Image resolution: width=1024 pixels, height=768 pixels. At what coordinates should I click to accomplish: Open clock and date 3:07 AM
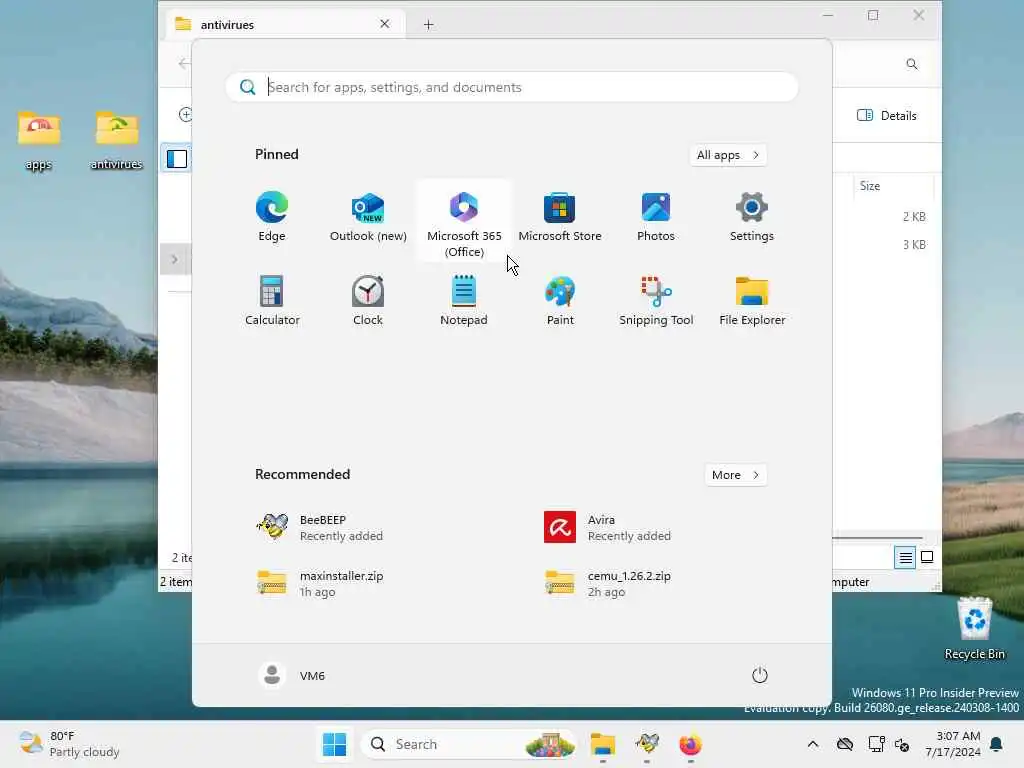coord(953,744)
